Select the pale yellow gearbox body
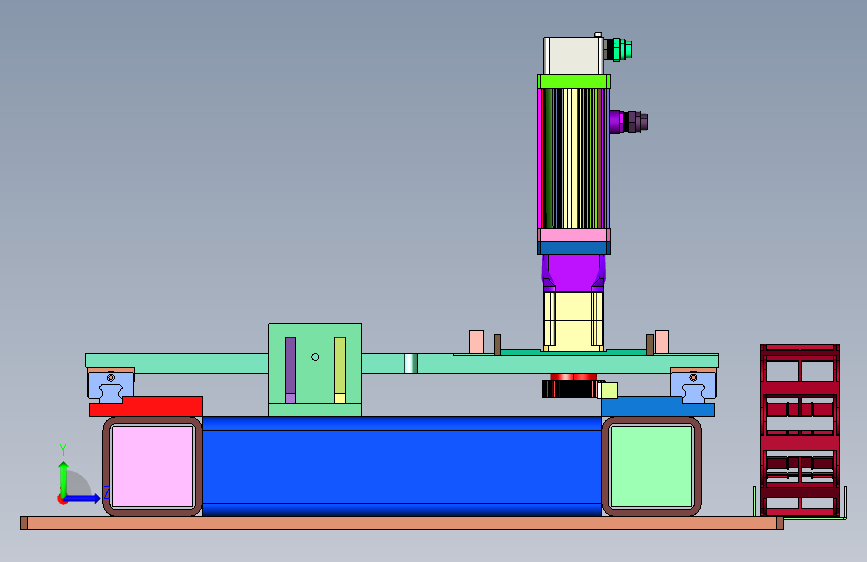This screenshot has height=562, width=867. click(574, 321)
